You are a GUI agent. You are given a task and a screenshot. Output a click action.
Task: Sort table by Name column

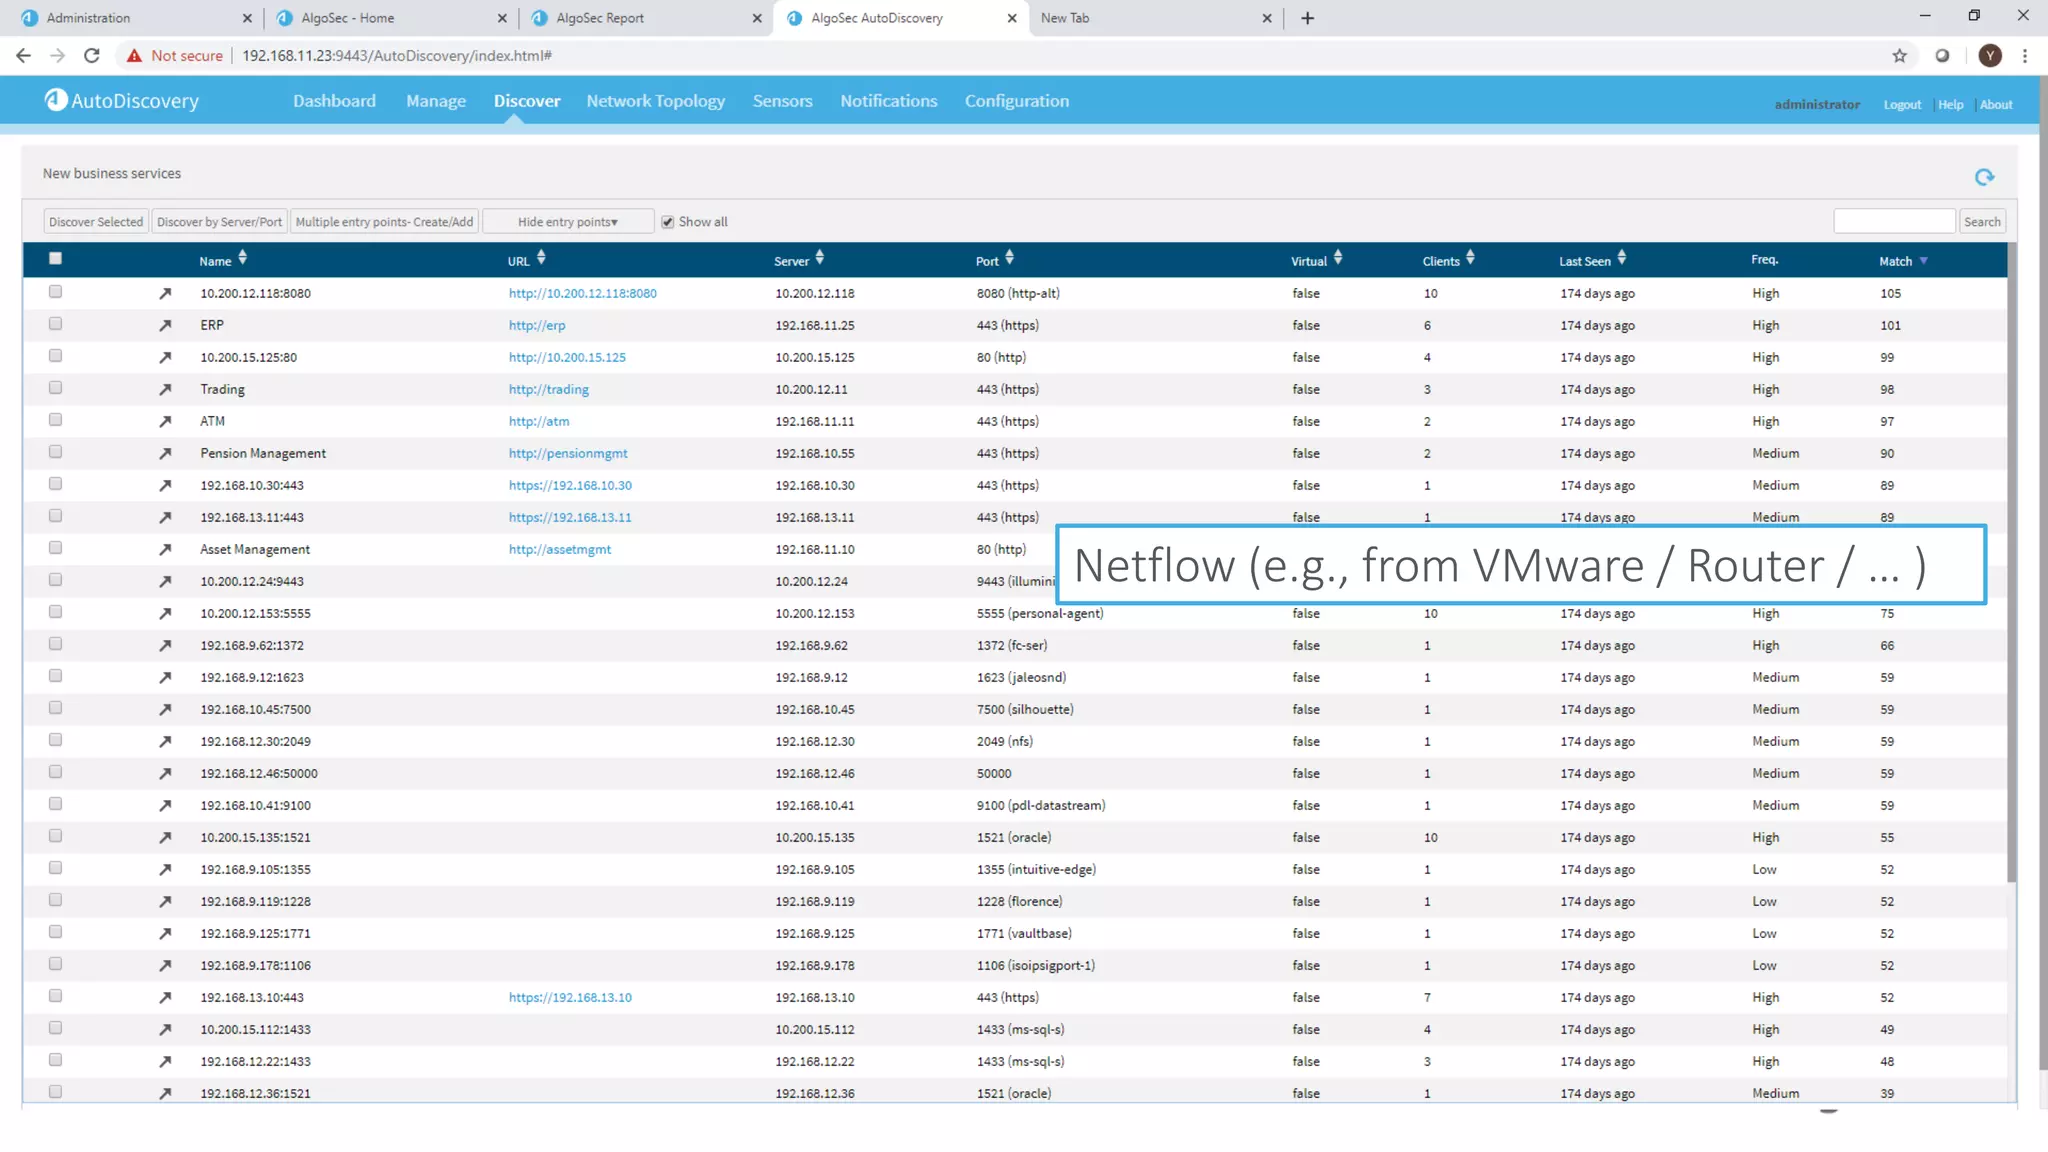point(223,260)
